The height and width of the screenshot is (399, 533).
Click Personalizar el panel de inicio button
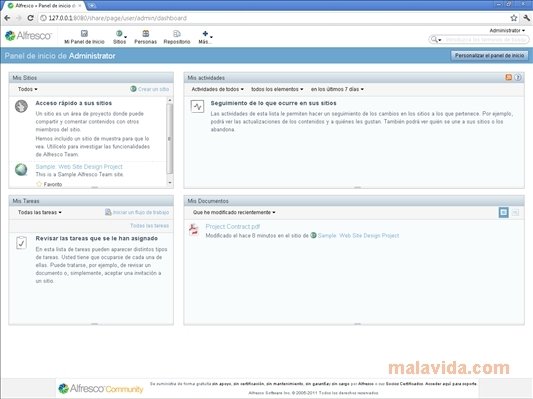[489, 55]
